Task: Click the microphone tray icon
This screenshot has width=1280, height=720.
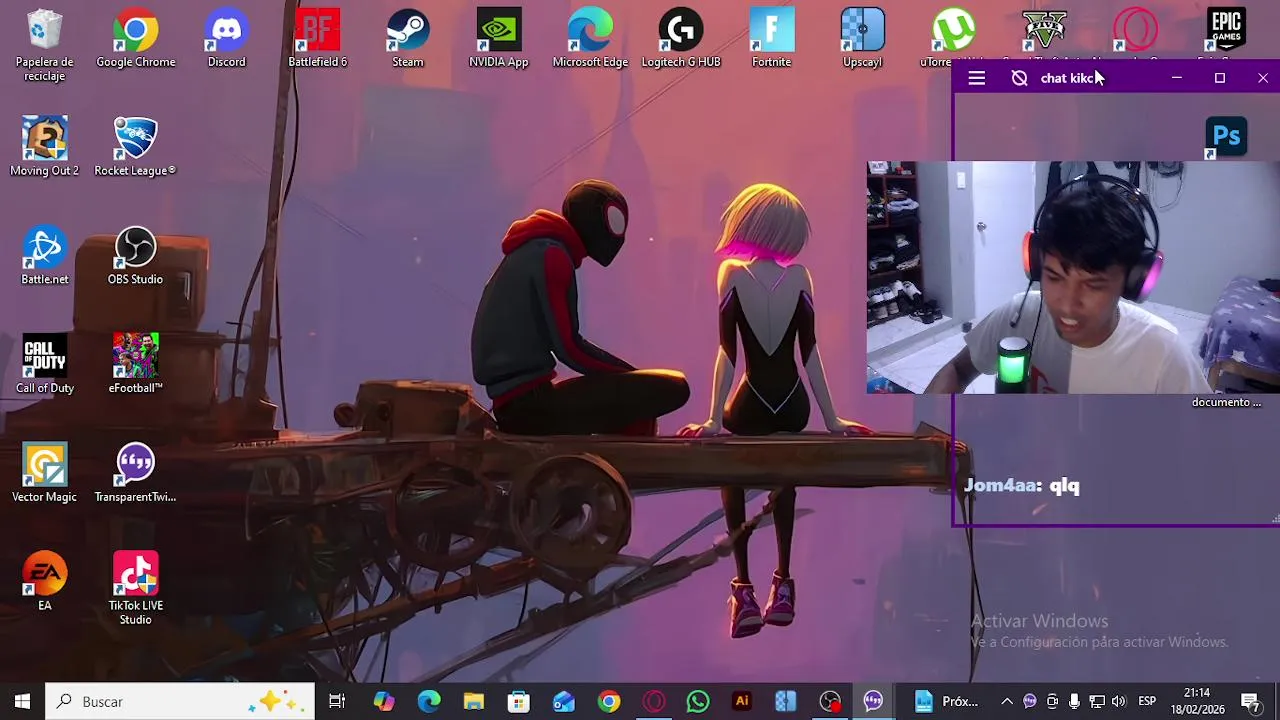Action: pos(1074,702)
